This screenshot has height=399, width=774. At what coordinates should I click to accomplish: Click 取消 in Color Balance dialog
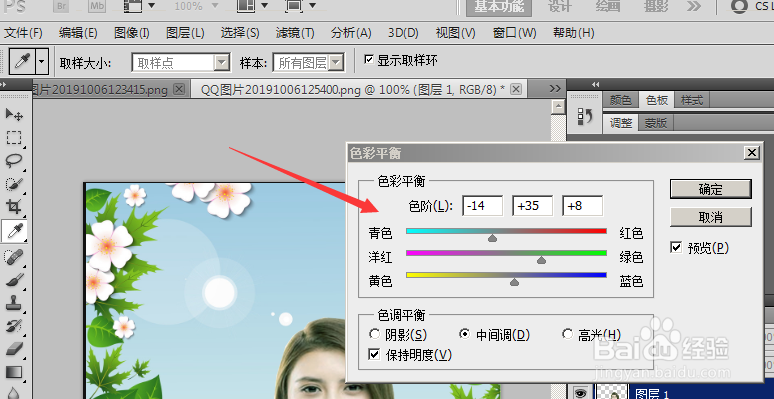[710, 216]
